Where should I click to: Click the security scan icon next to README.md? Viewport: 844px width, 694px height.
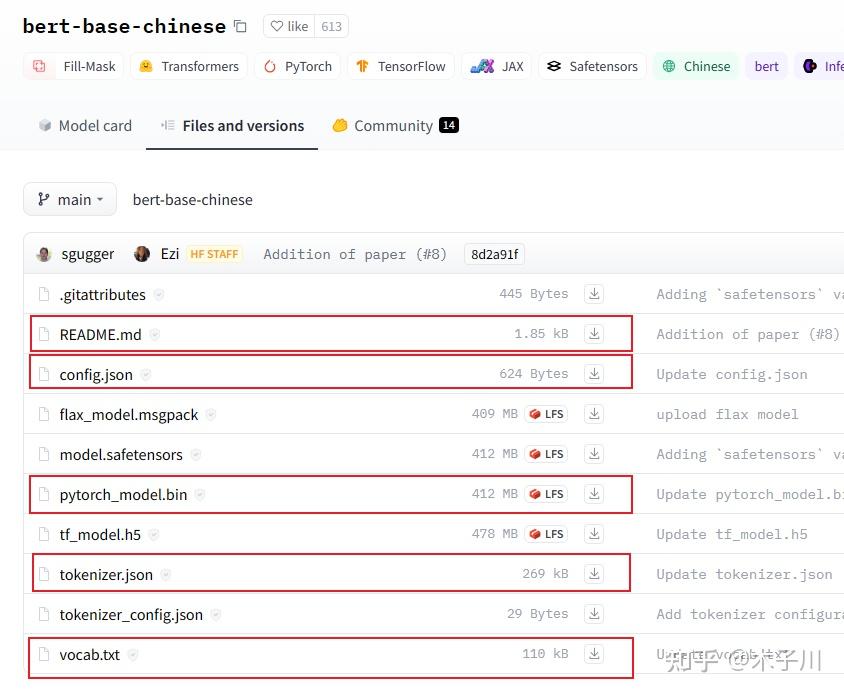[x=154, y=334]
